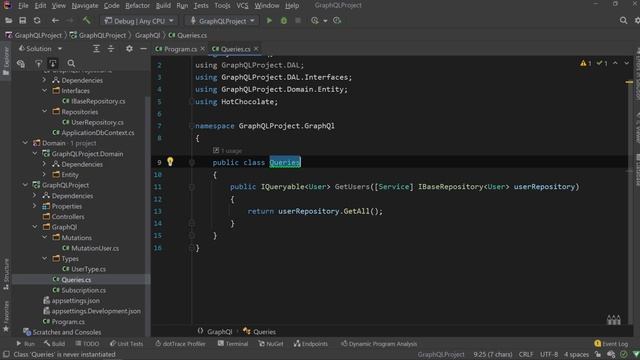Click the UTF-8 encoding indicator
Screen dimensions: 640x360
549,354
